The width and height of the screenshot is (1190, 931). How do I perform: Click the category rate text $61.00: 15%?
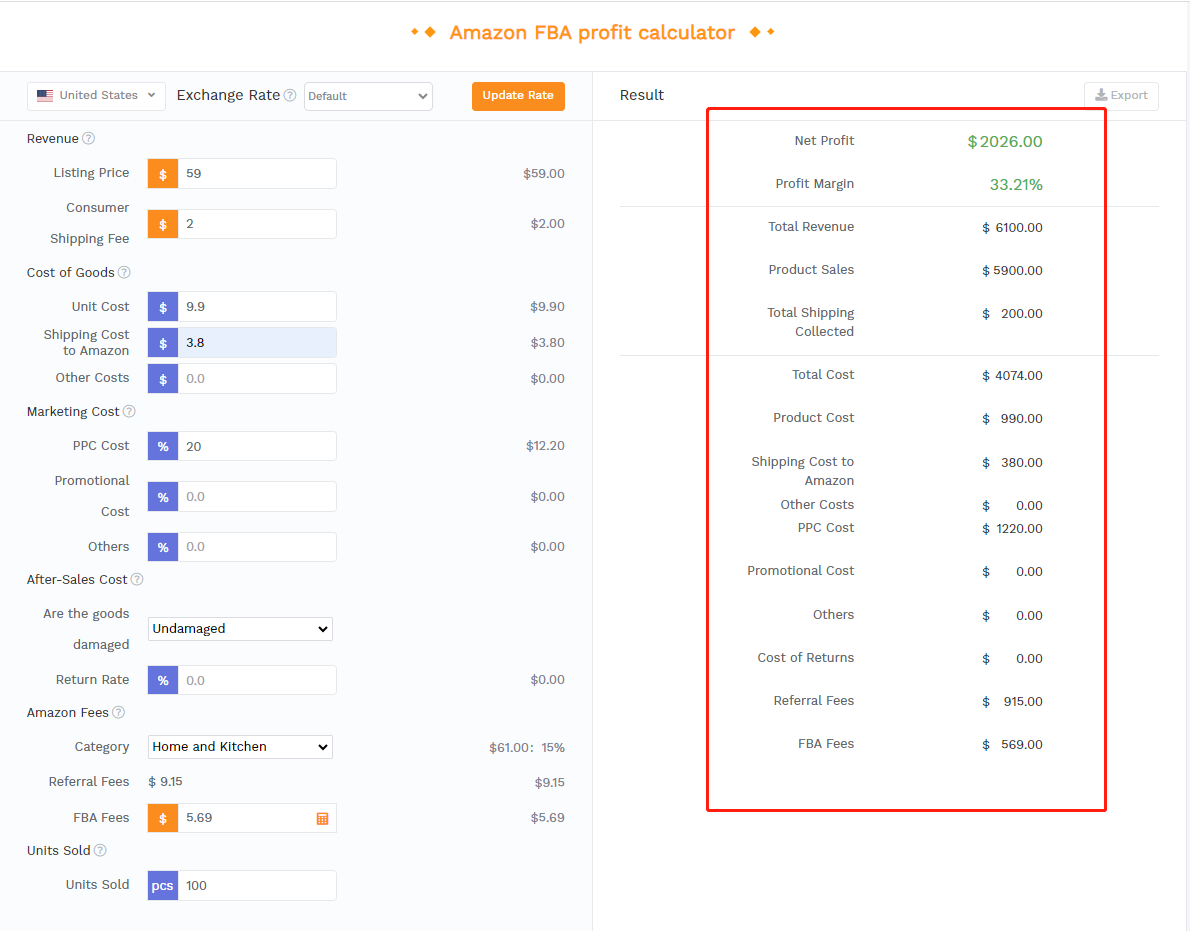(x=527, y=748)
